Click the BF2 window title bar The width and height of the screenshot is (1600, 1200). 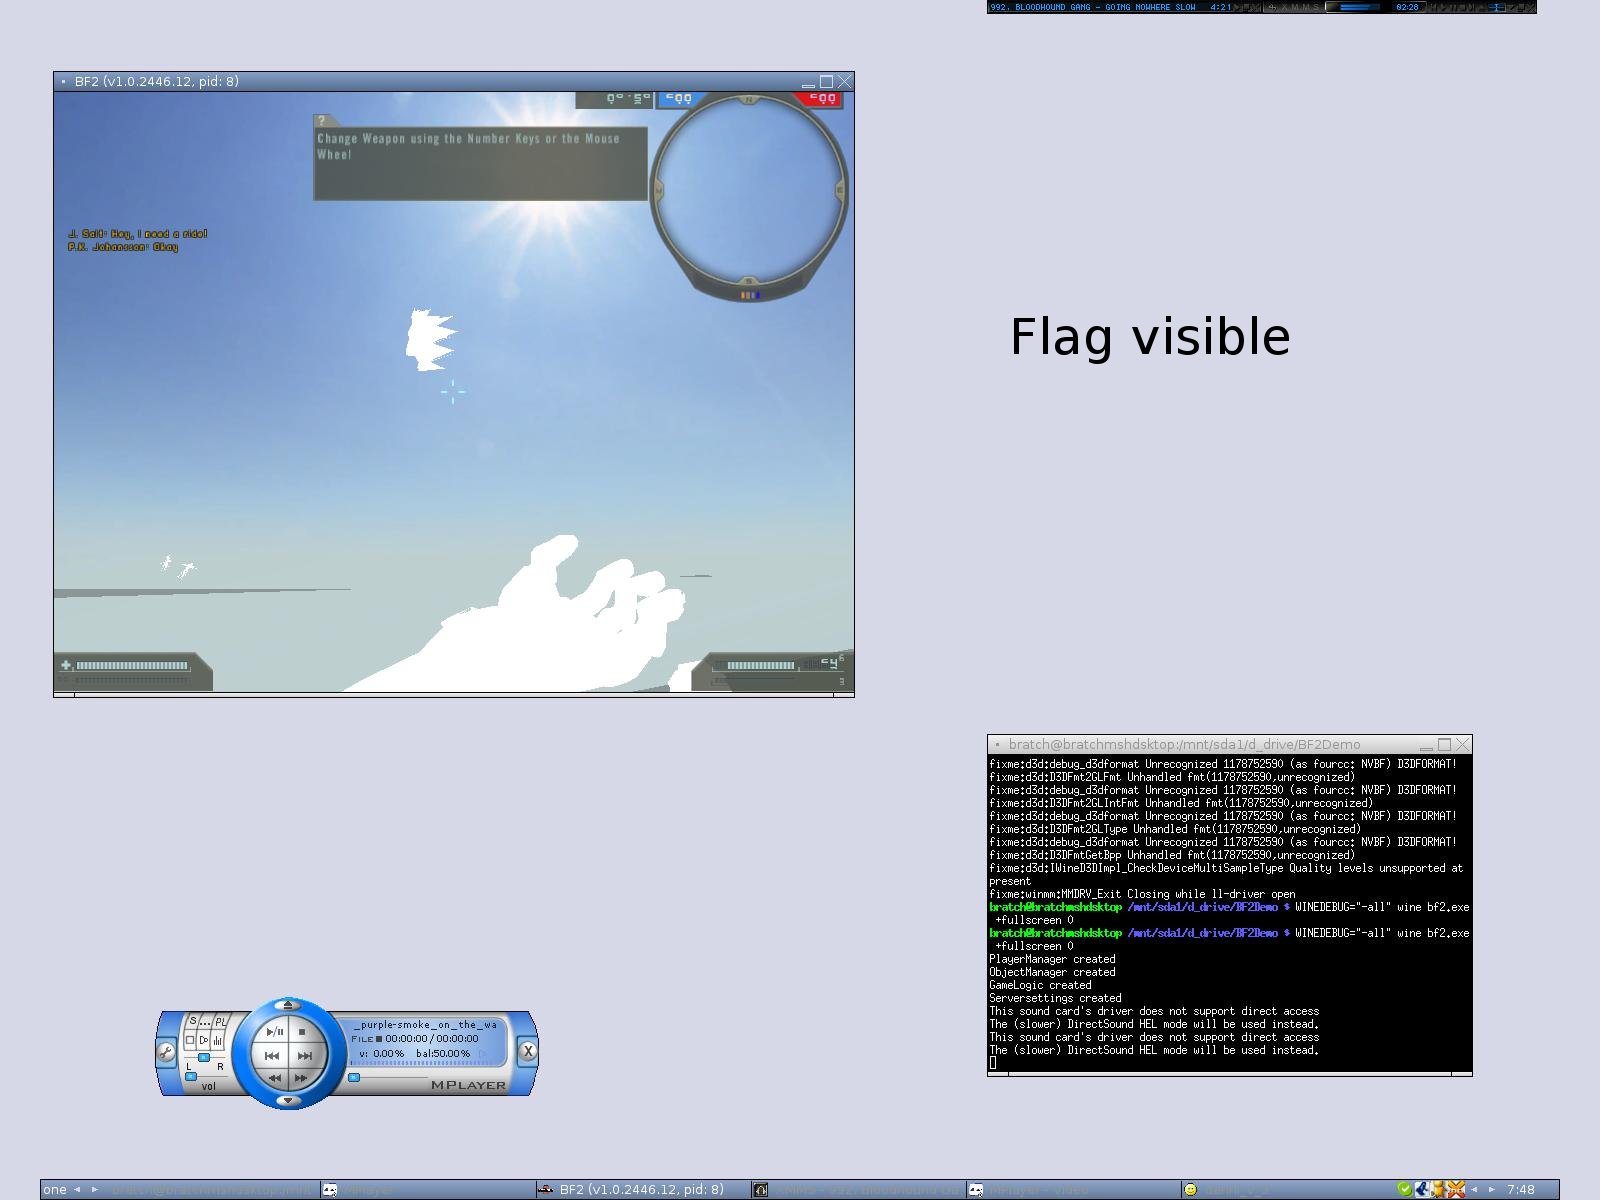(454, 81)
